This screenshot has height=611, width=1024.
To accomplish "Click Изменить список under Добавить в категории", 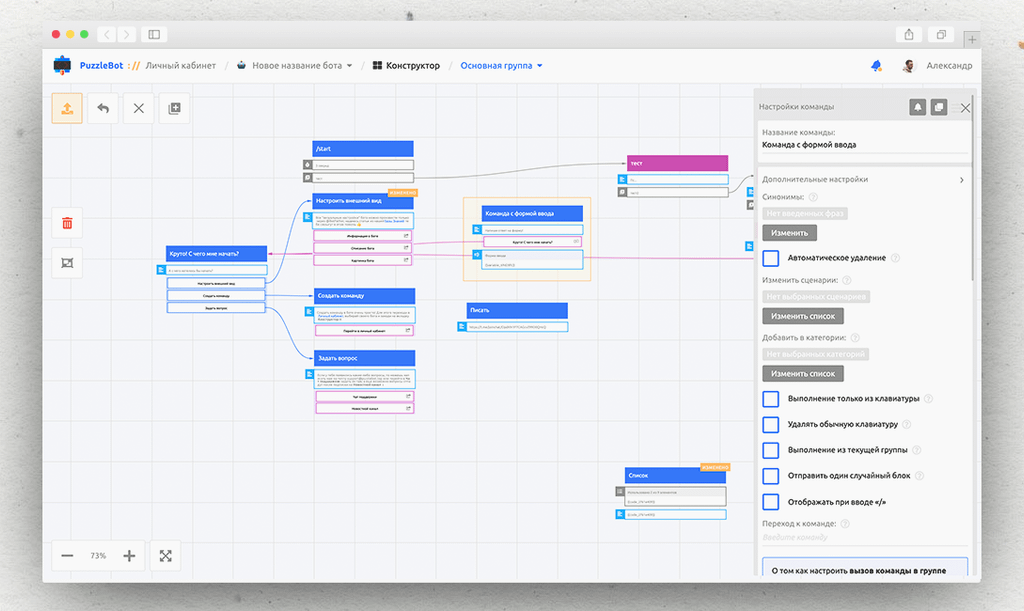I will pyautogui.click(x=803, y=373).
